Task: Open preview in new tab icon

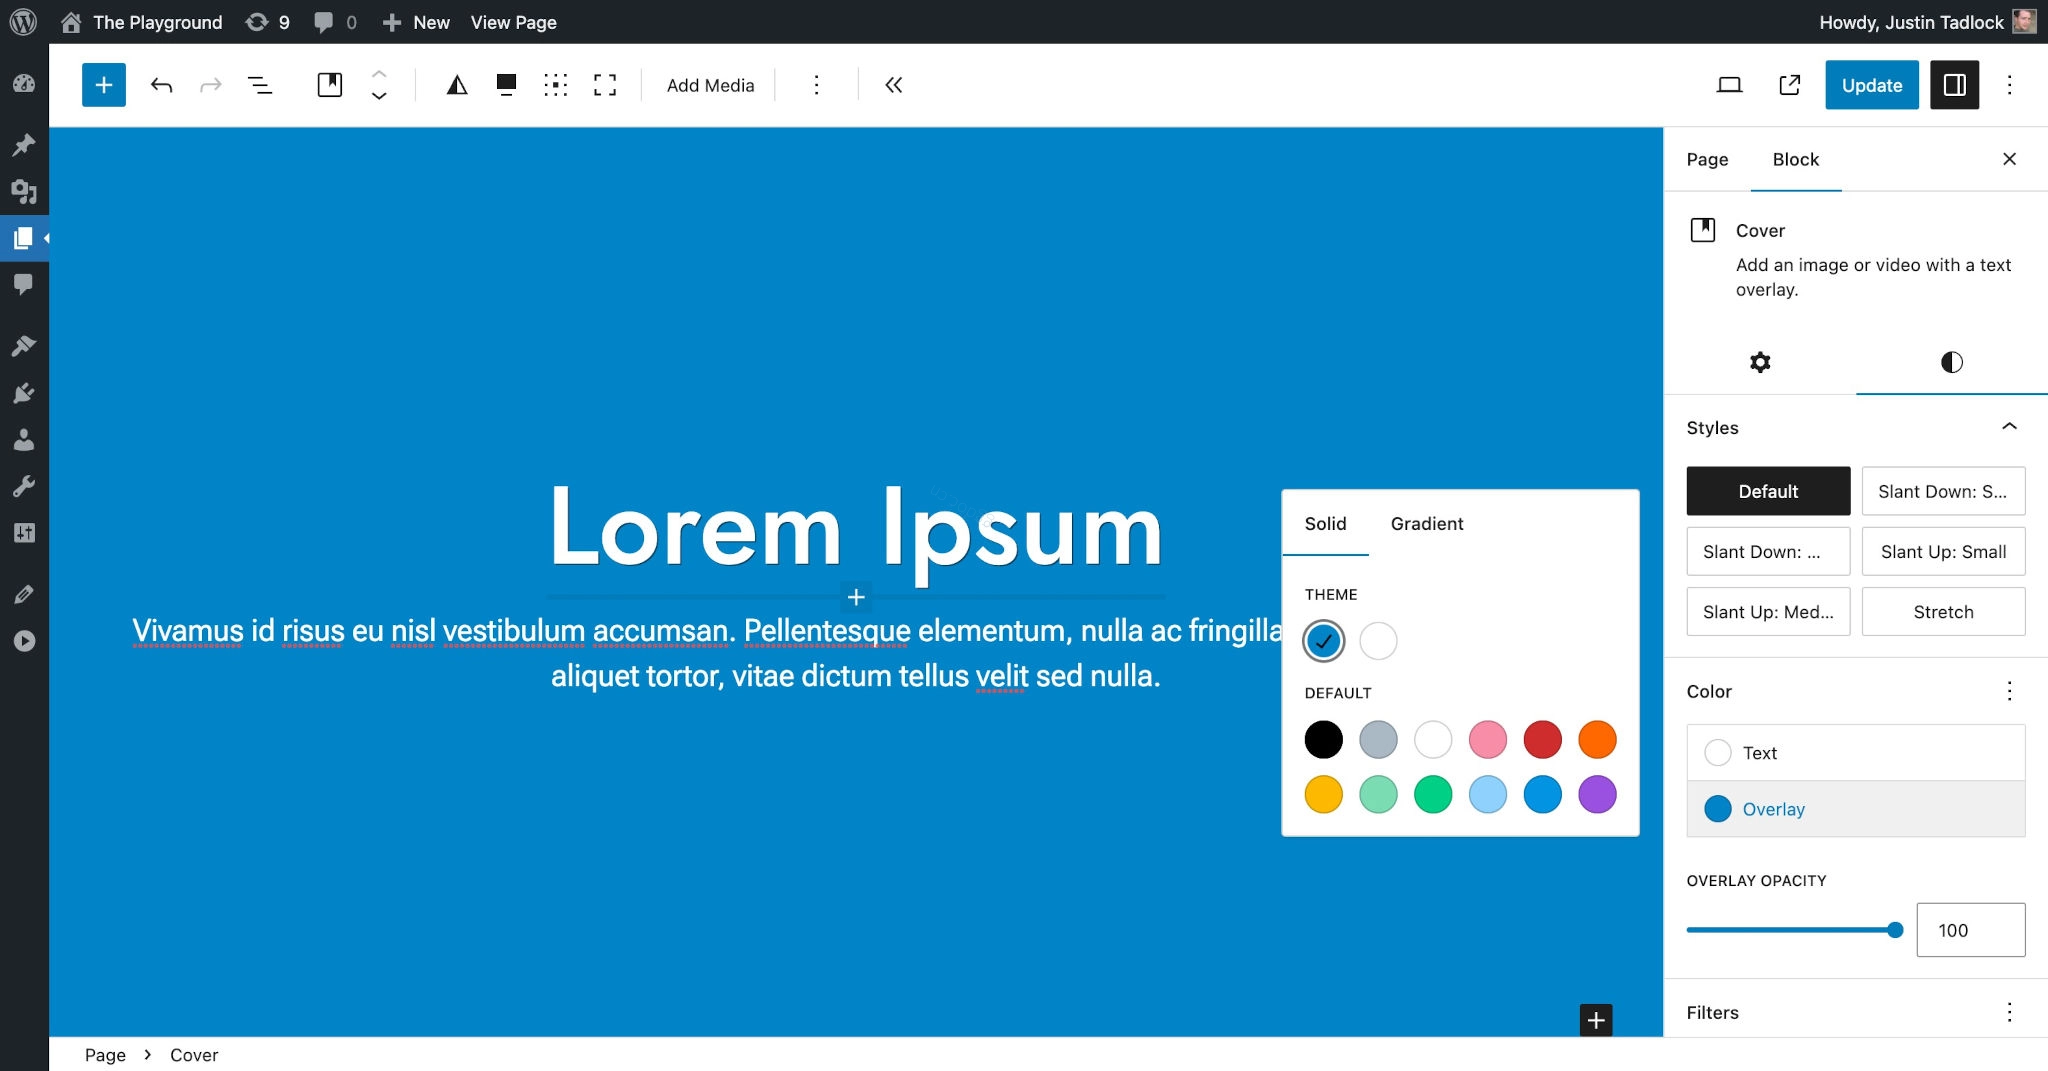Action: pyautogui.click(x=1790, y=85)
